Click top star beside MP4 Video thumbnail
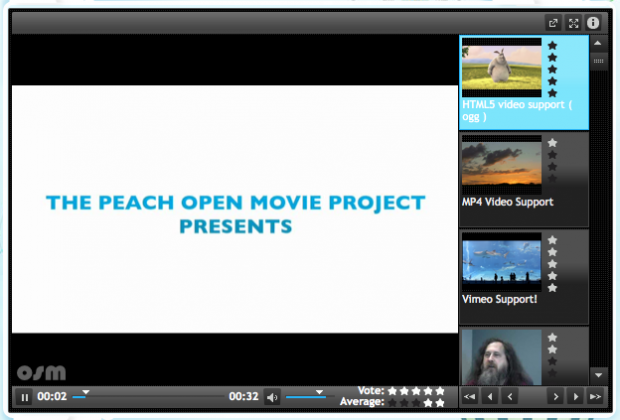Viewport: 620px width, 420px height. (552, 143)
